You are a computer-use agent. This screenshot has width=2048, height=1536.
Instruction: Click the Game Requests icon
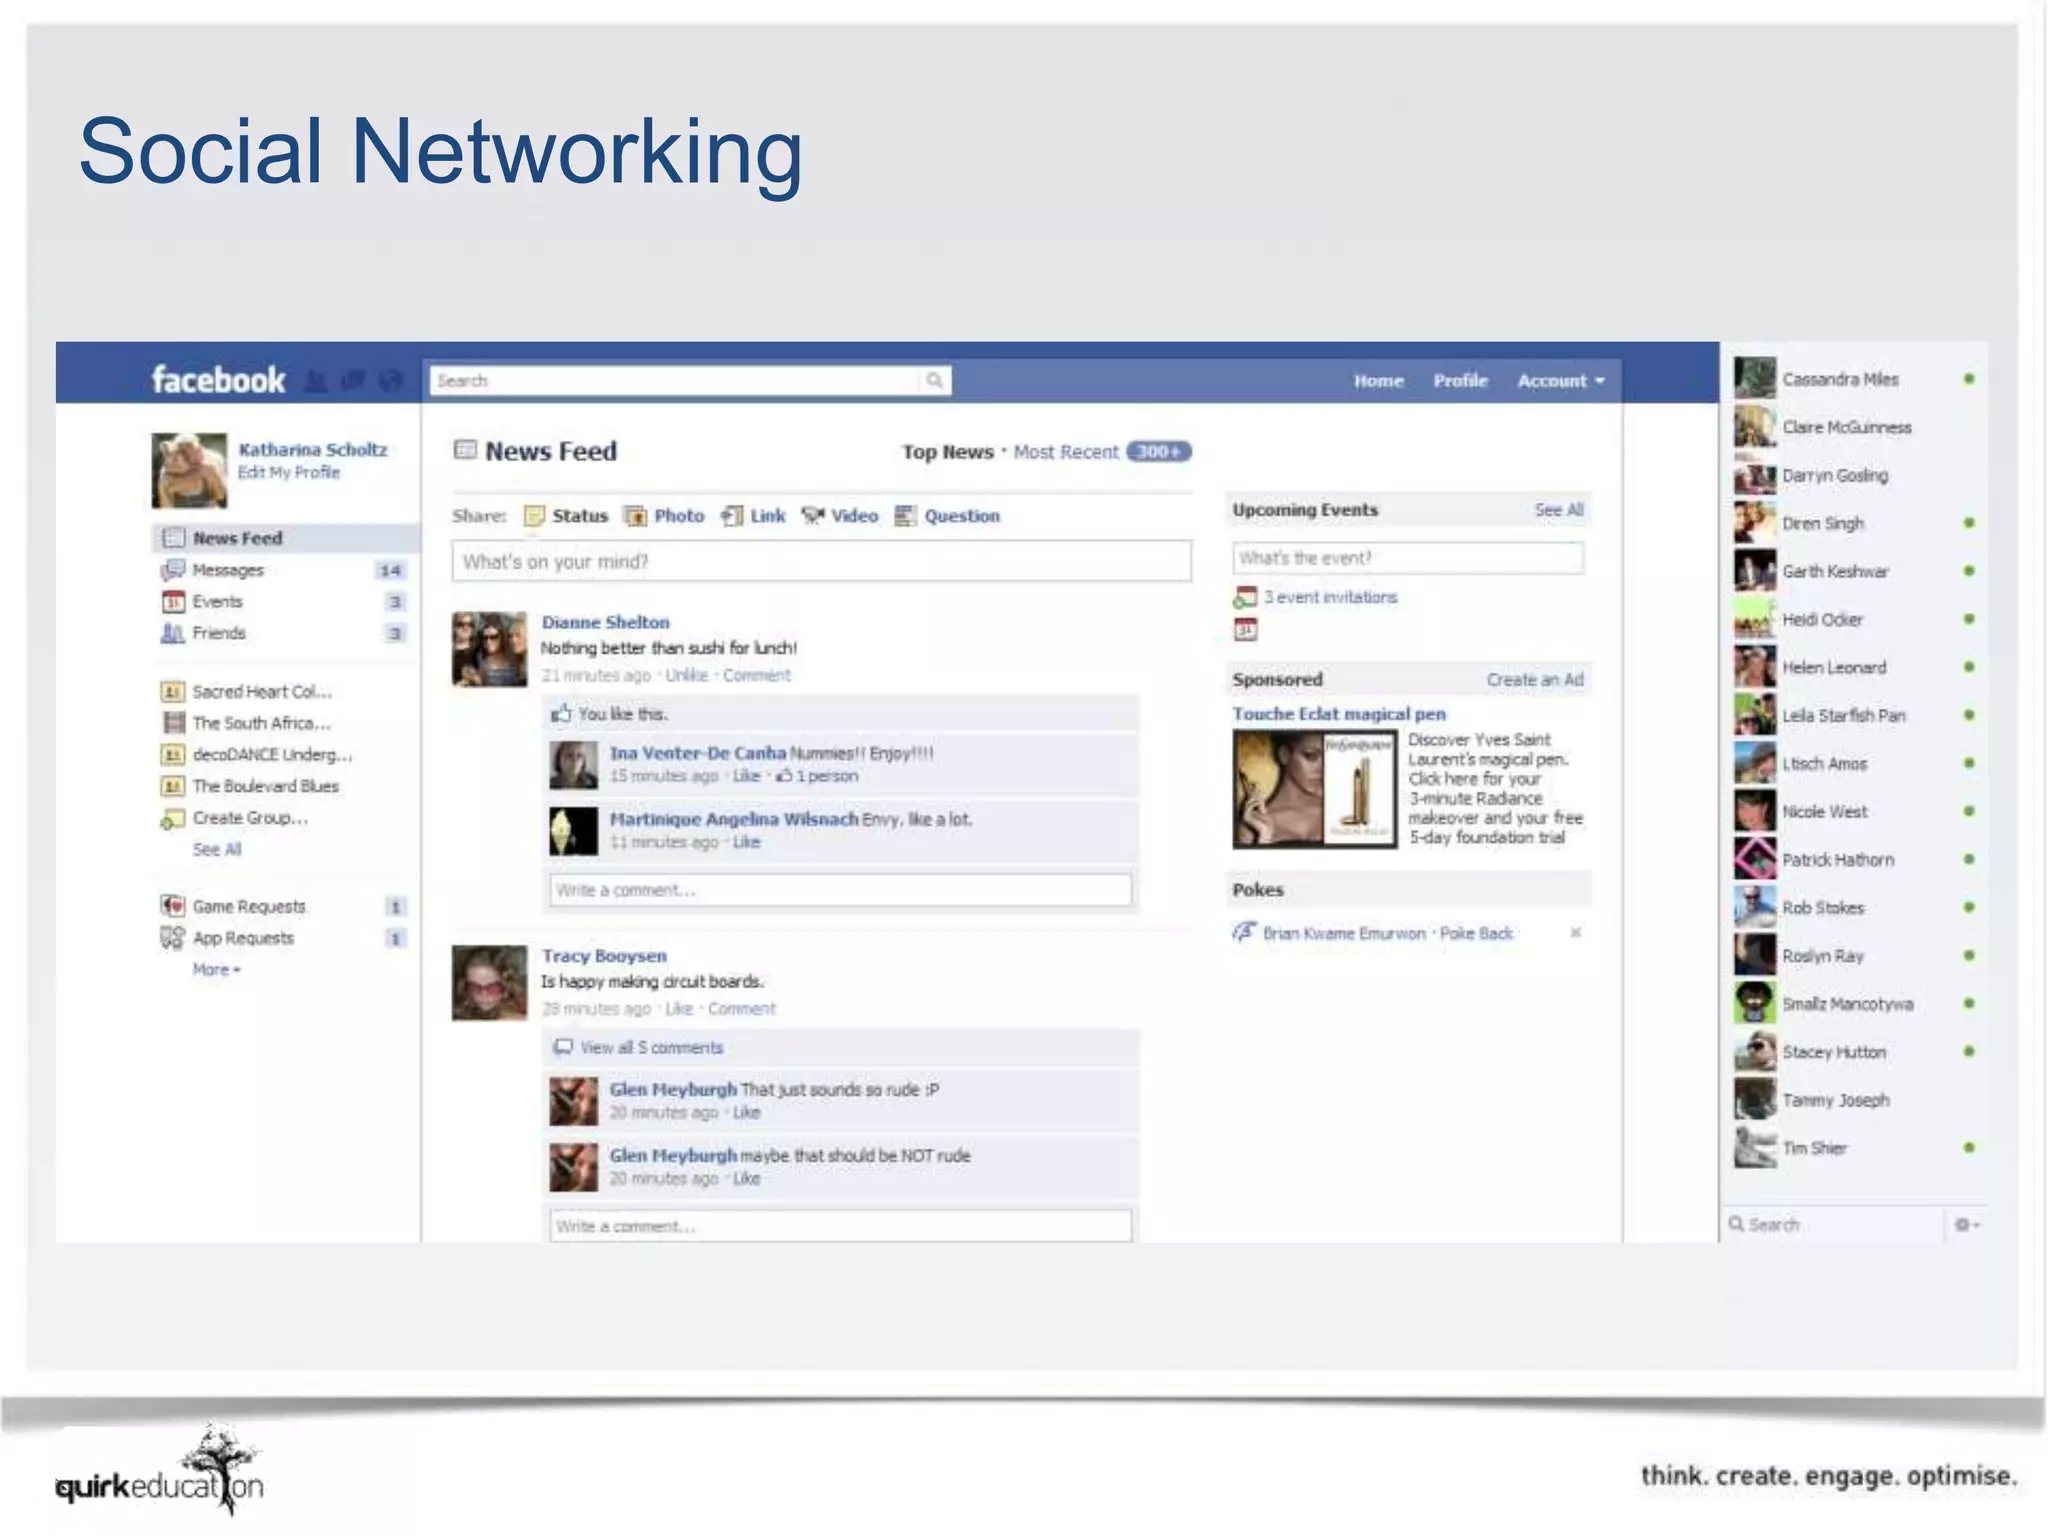(x=172, y=906)
